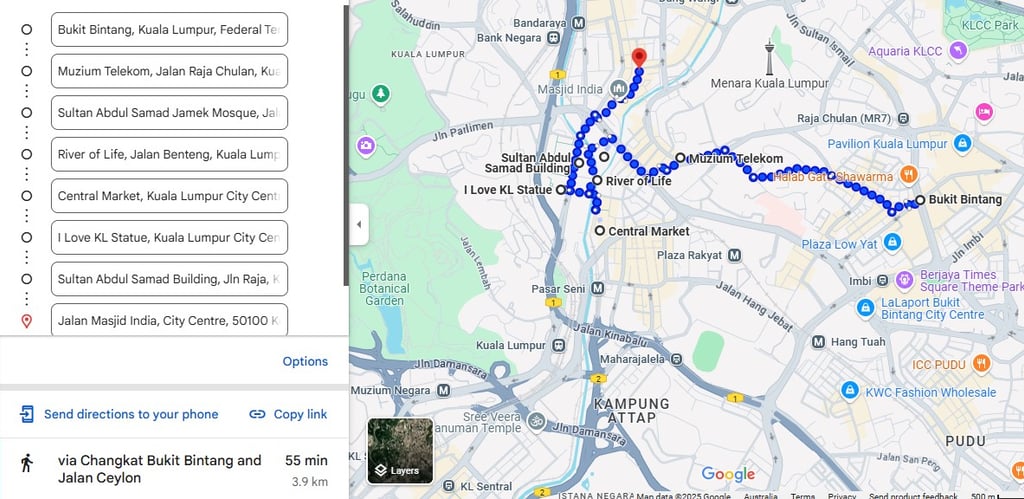Click the red destination pin on map
Screen dimensions: 1024x499
639,57
